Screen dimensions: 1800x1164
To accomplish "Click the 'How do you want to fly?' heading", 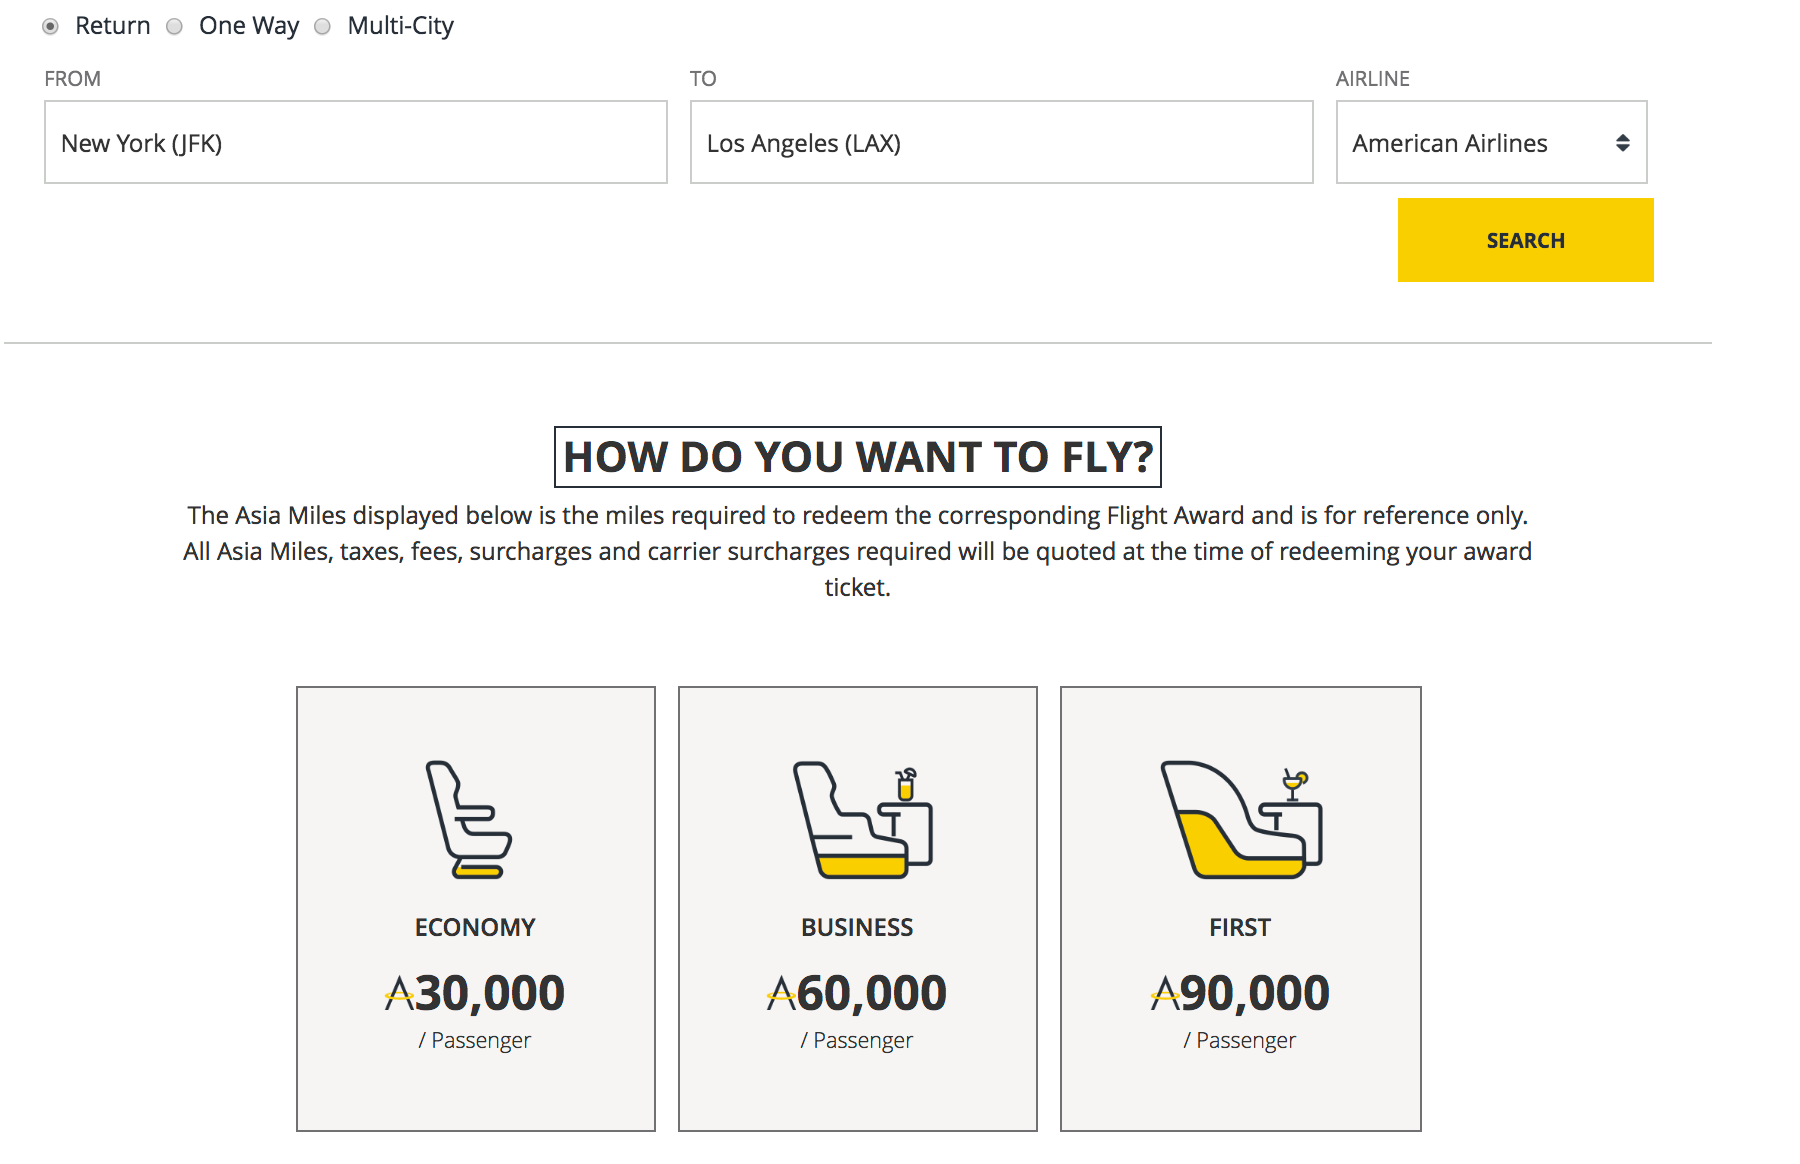I will pos(857,457).
